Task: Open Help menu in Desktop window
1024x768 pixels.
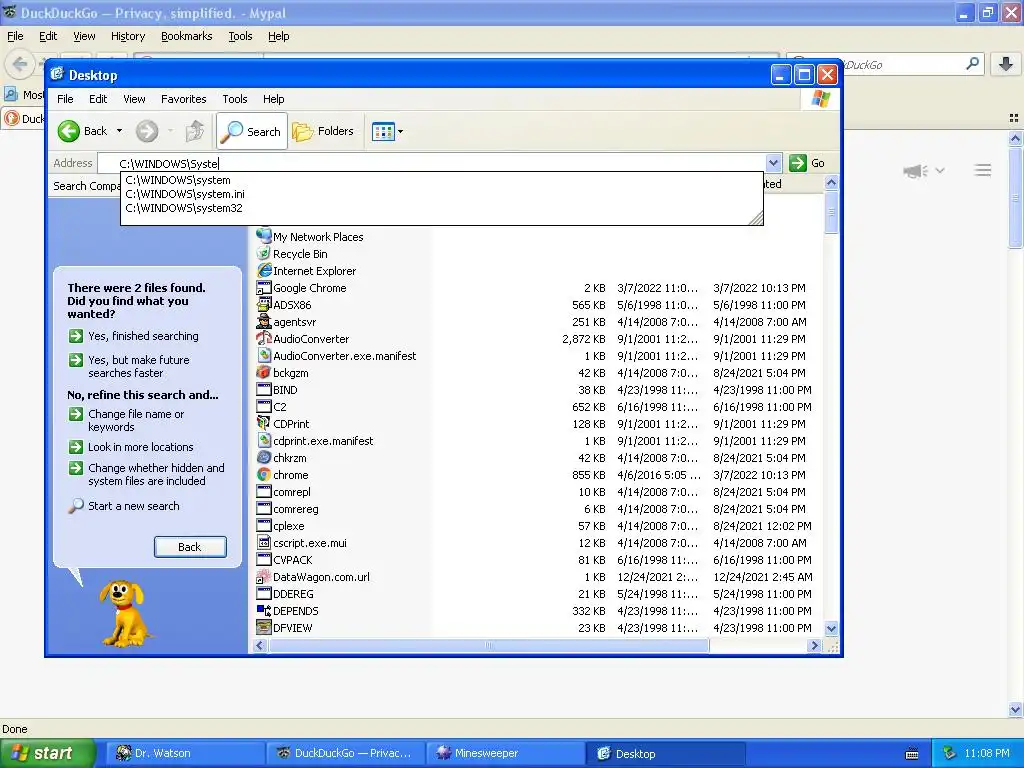Action: (274, 99)
